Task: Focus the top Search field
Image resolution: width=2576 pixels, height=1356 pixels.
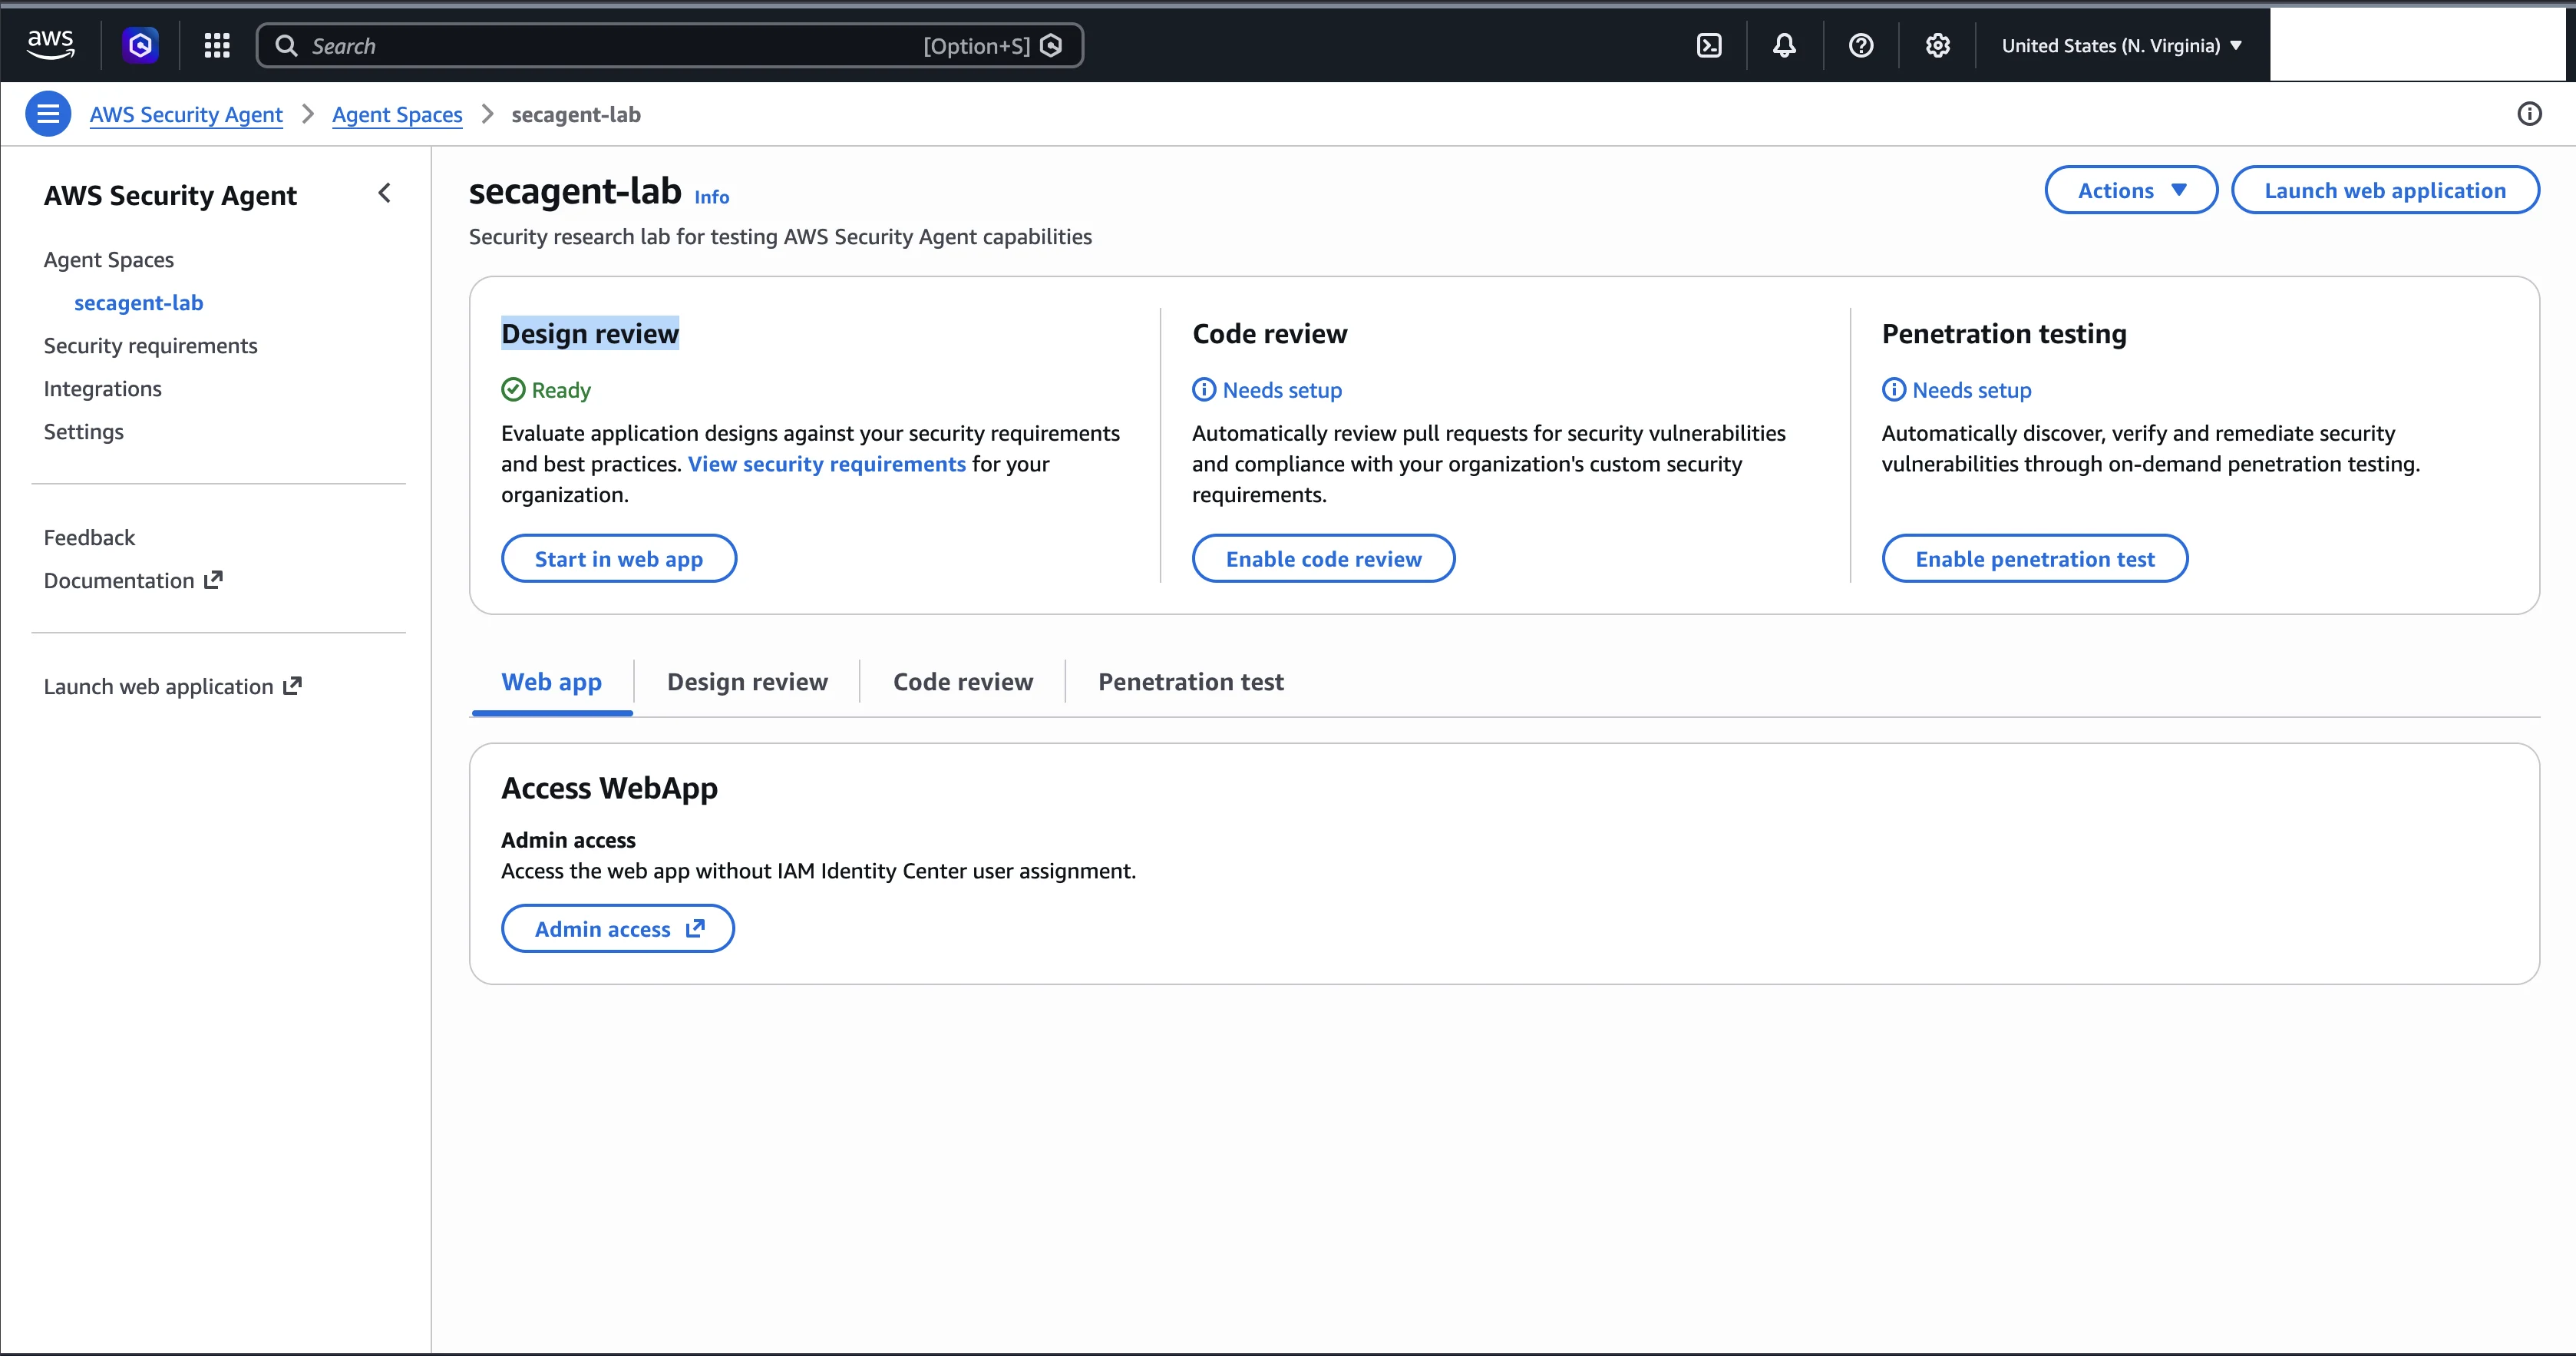Action: click(669, 46)
